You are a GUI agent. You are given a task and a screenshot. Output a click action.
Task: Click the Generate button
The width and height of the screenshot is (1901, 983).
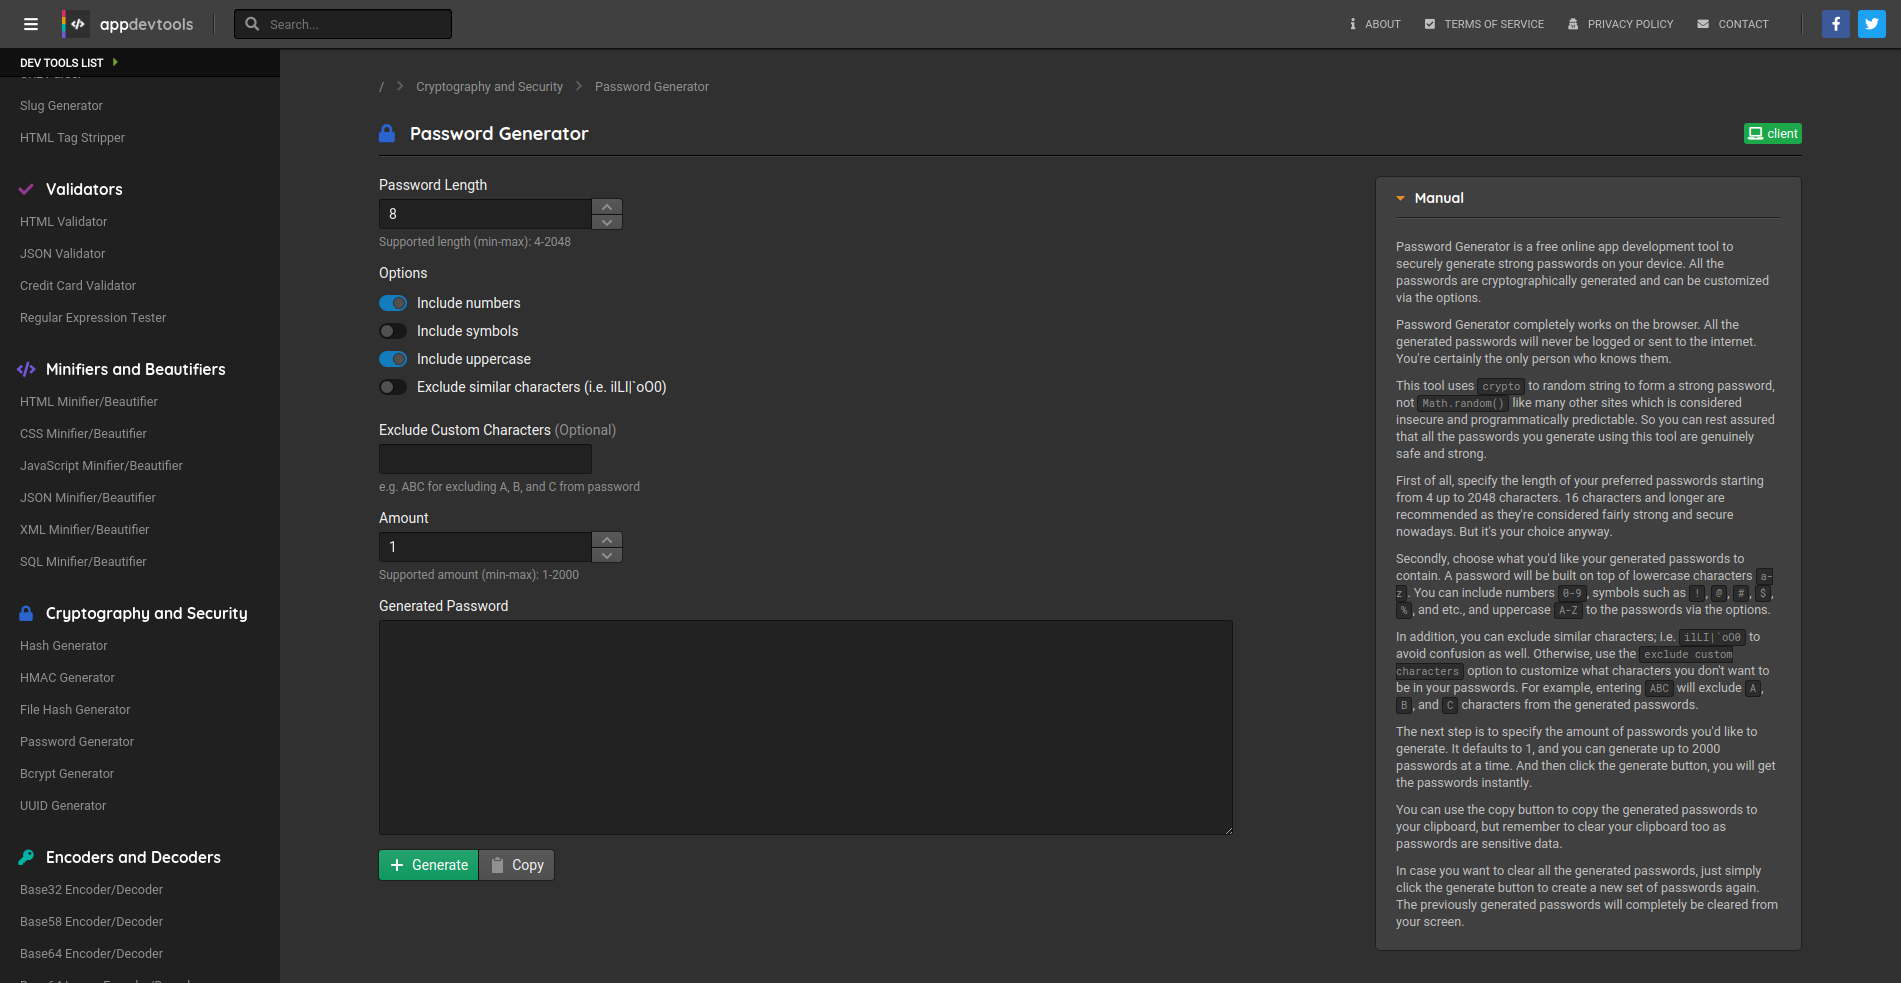[x=429, y=865]
